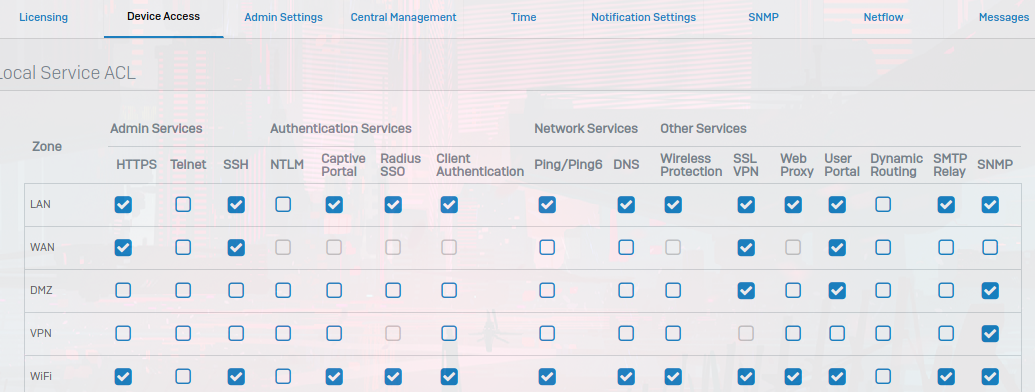
Task: Enable Ping/Ping6 for DMZ zone
Action: click(547, 290)
